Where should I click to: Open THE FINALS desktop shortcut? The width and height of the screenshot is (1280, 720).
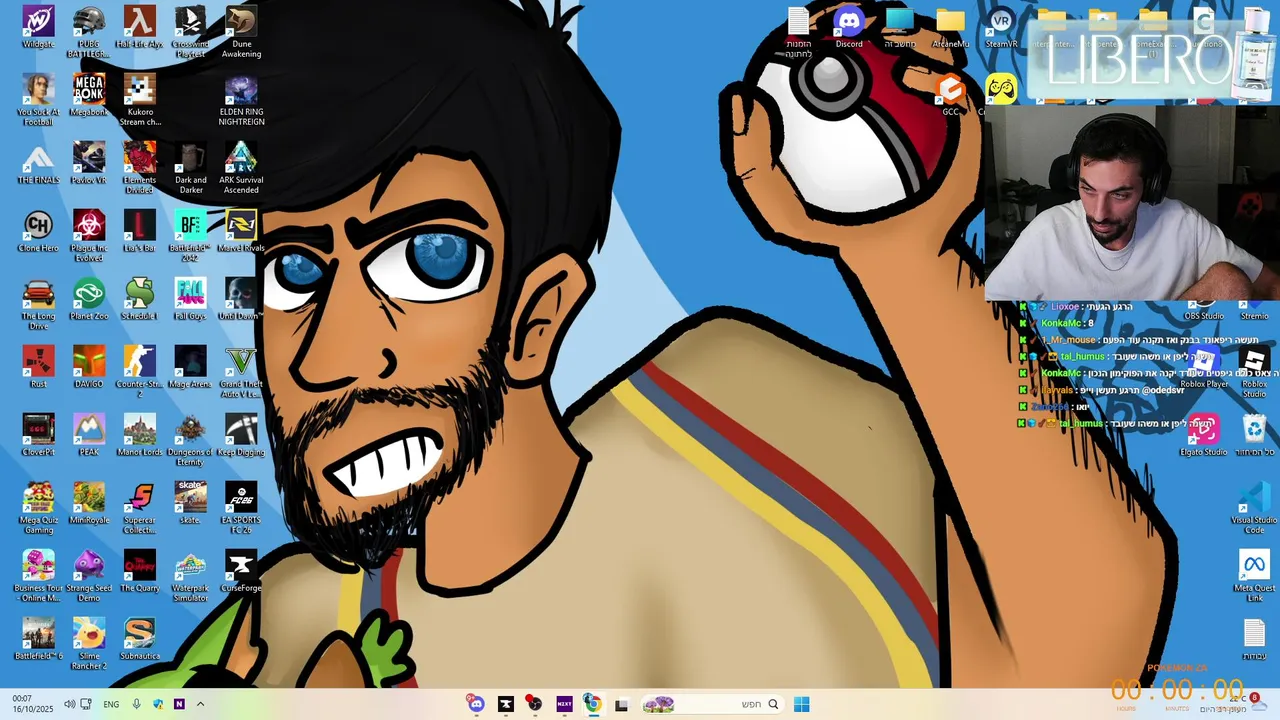(x=38, y=163)
